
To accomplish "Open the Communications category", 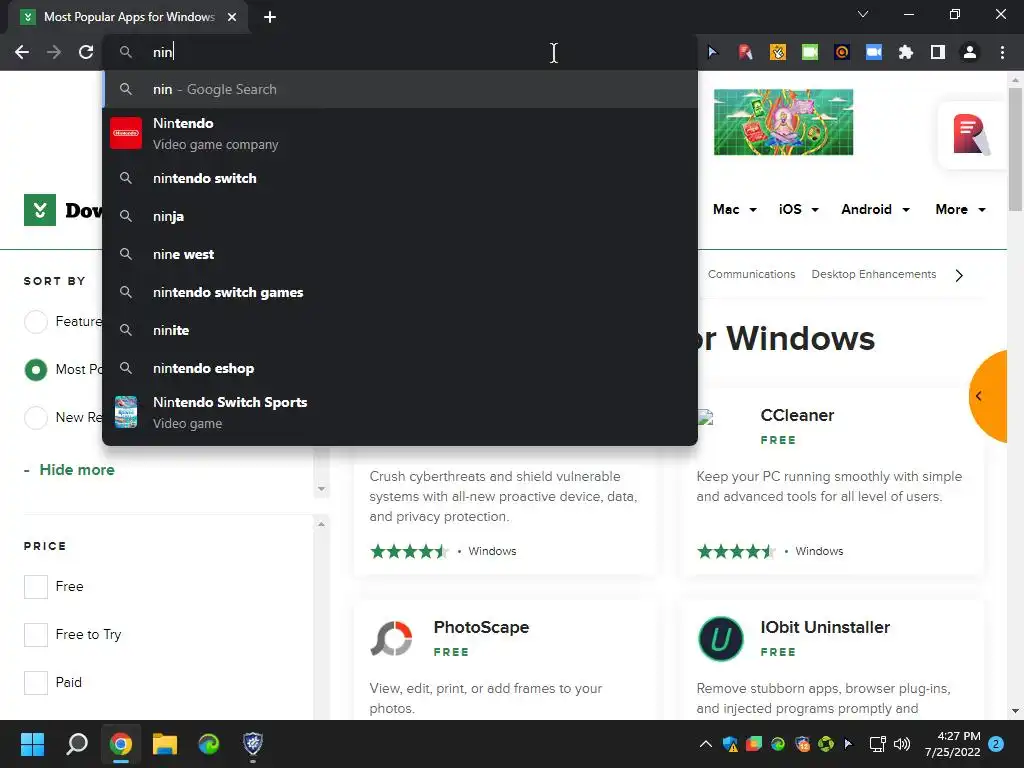I will 751,274.
